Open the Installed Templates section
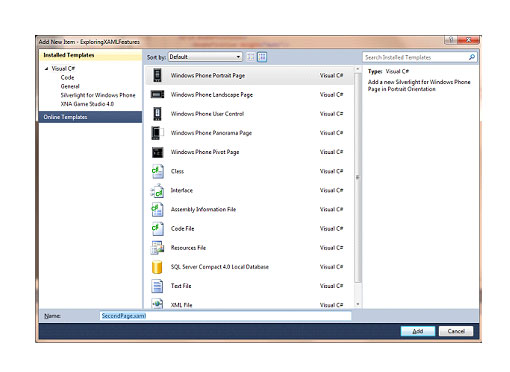Screen dimensions: 510x372 (x=90, y=55)
